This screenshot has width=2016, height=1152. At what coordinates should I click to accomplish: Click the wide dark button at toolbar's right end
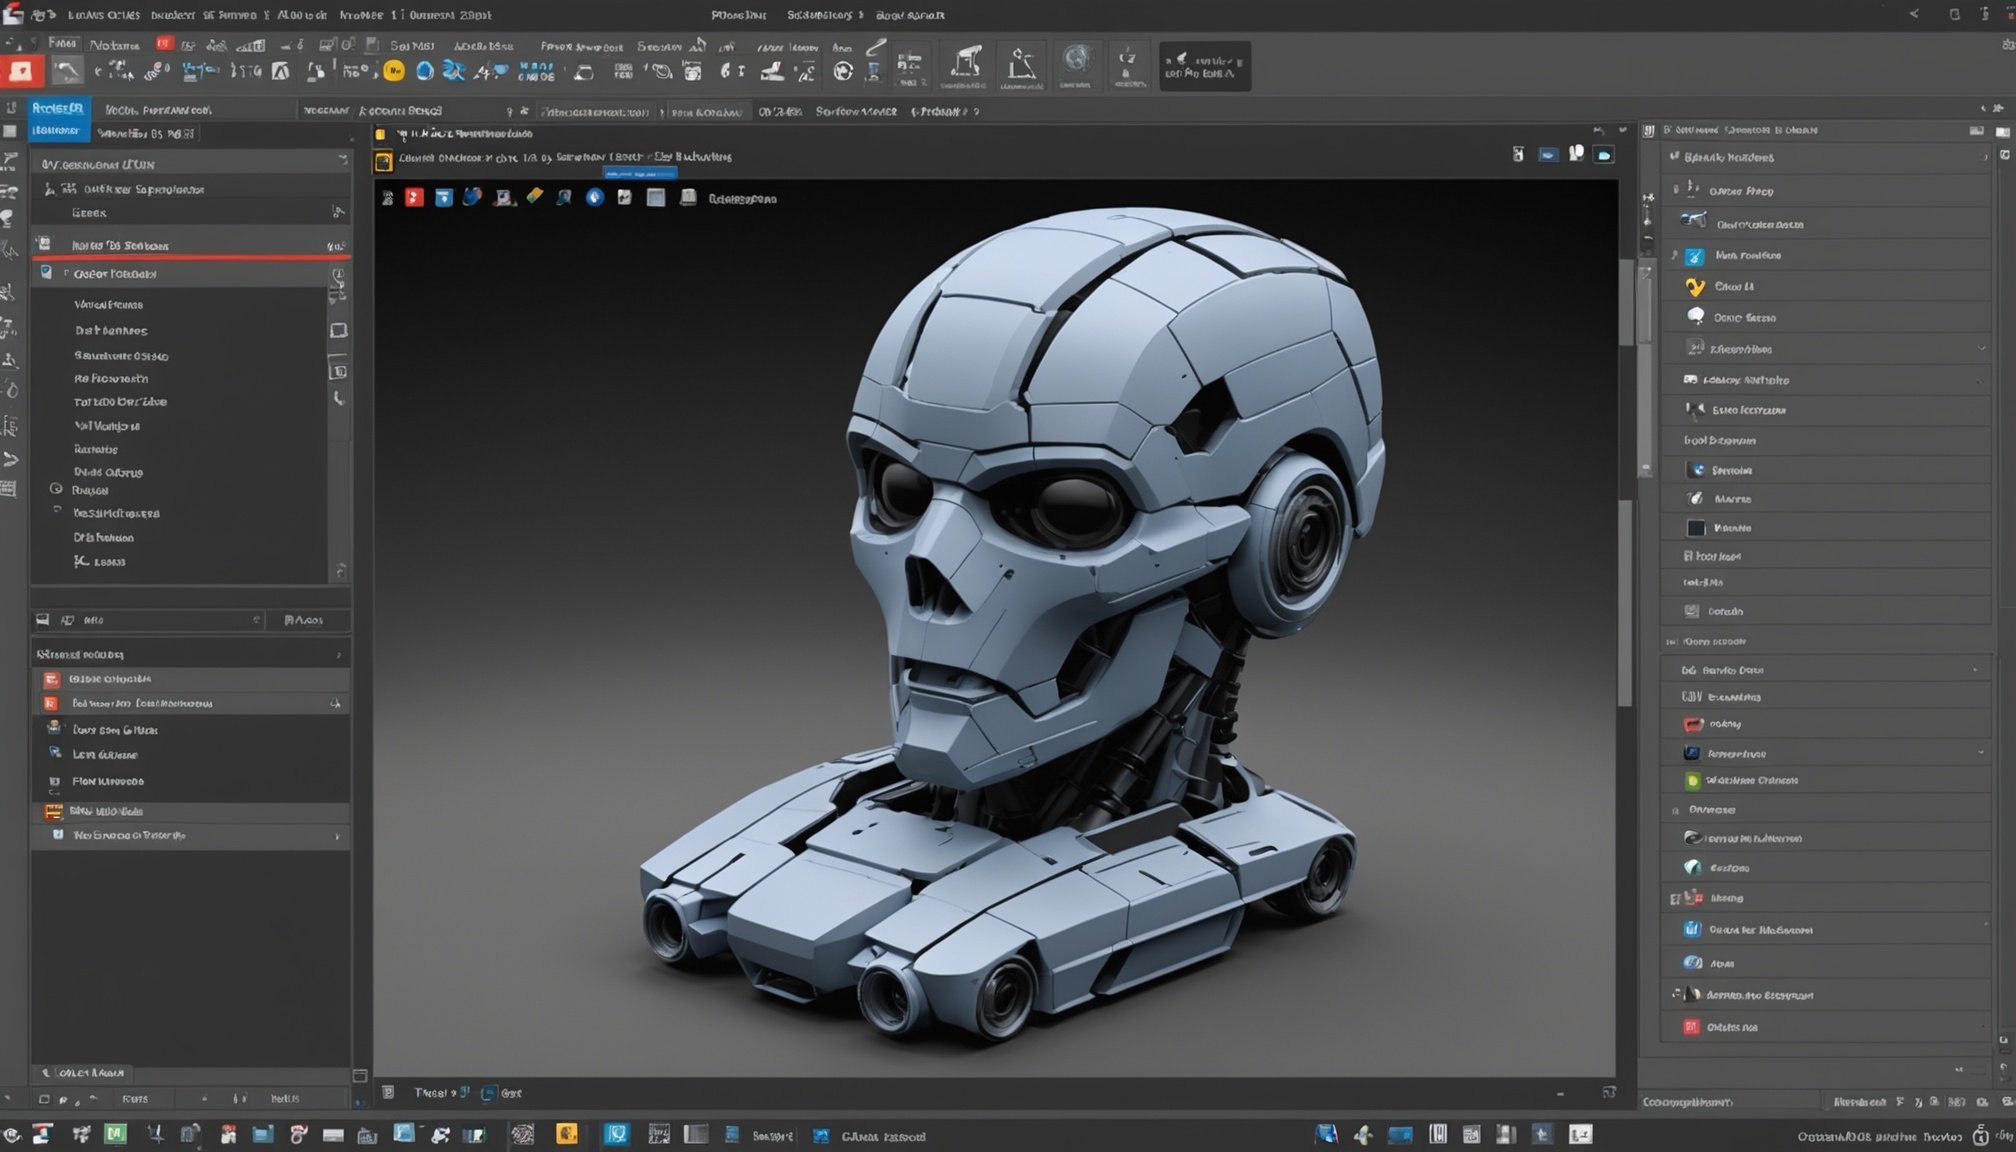pos(1204,67)
